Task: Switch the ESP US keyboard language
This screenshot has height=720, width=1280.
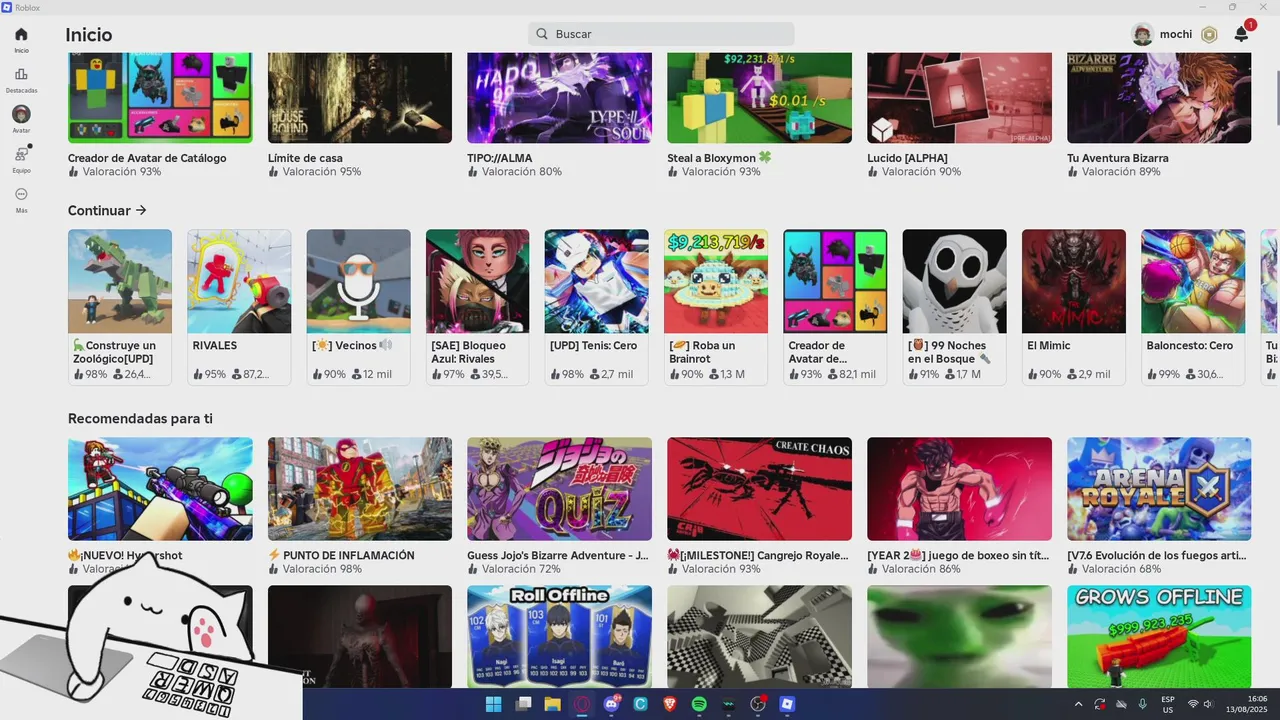Action: [1168, 704]
